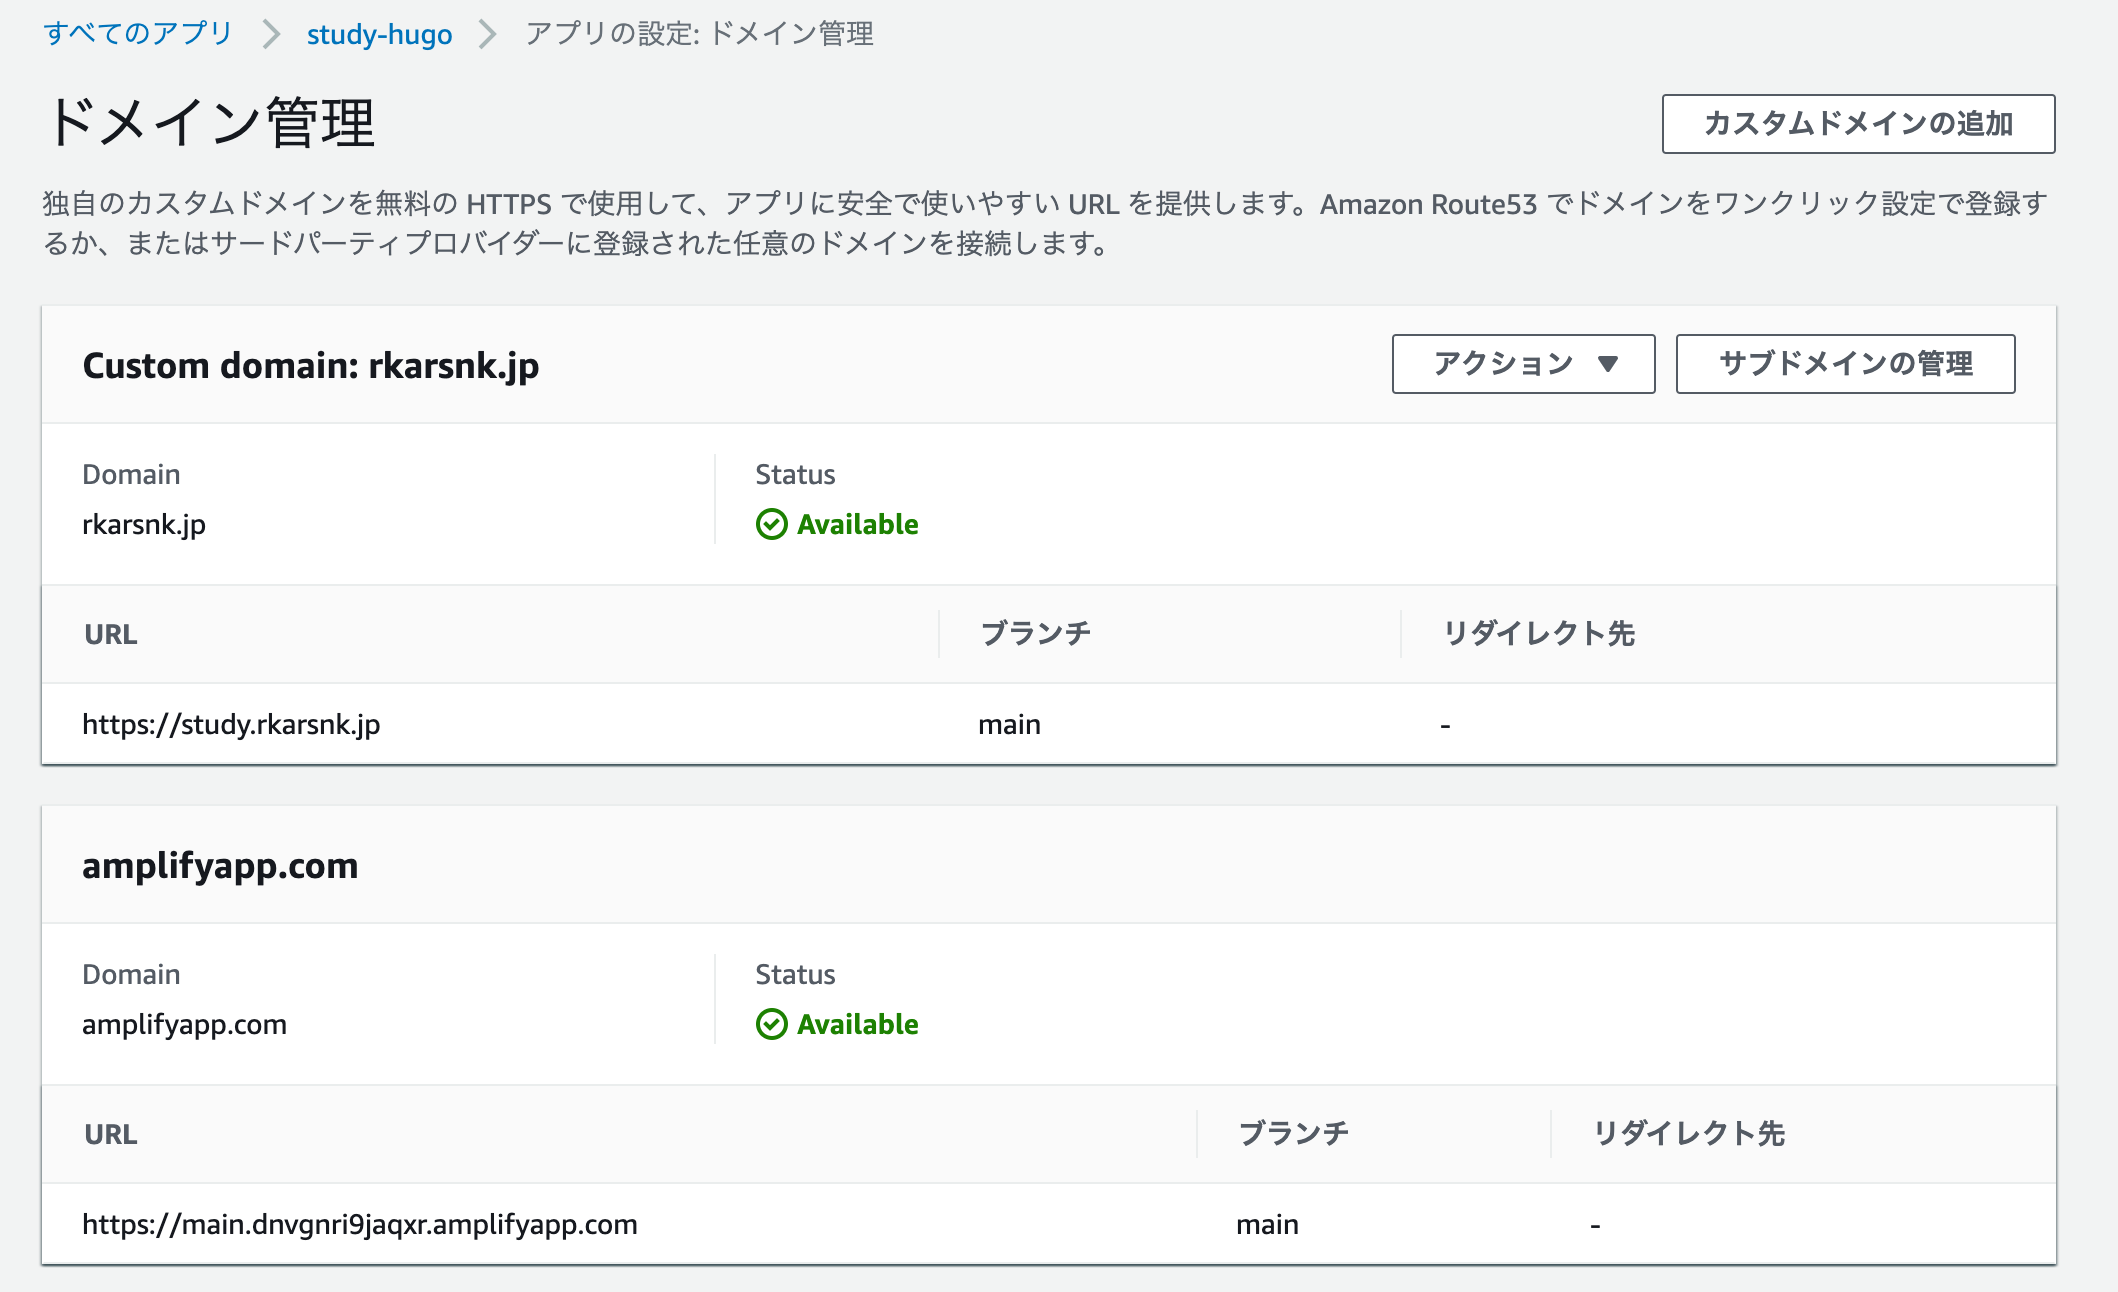Click the Available check icon for rkarsnk.jp
2118x1292 pixels.
771,524
